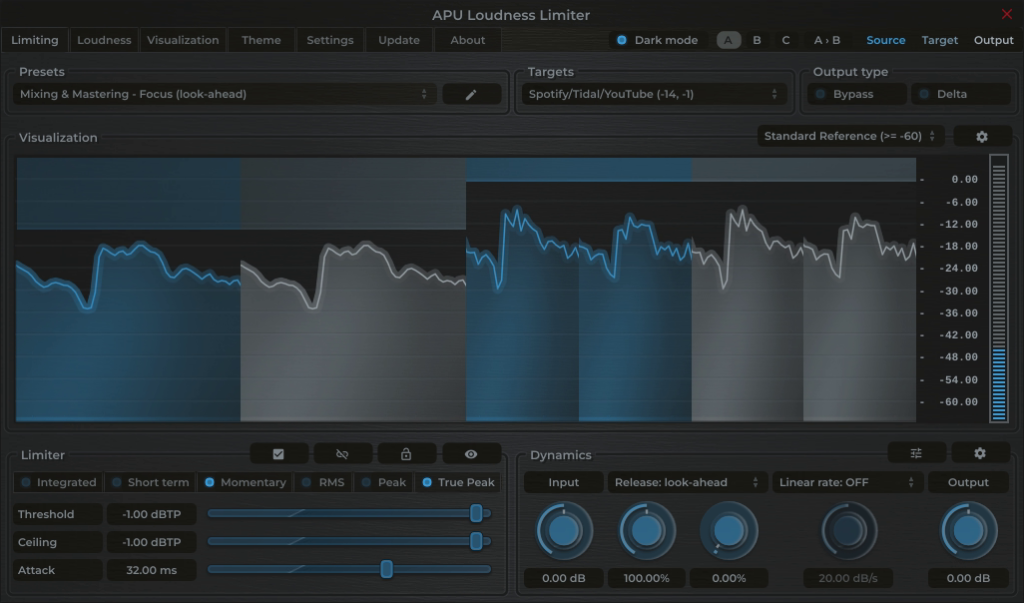
Task: Toggle Bypass output type
Action: point(855,93)
